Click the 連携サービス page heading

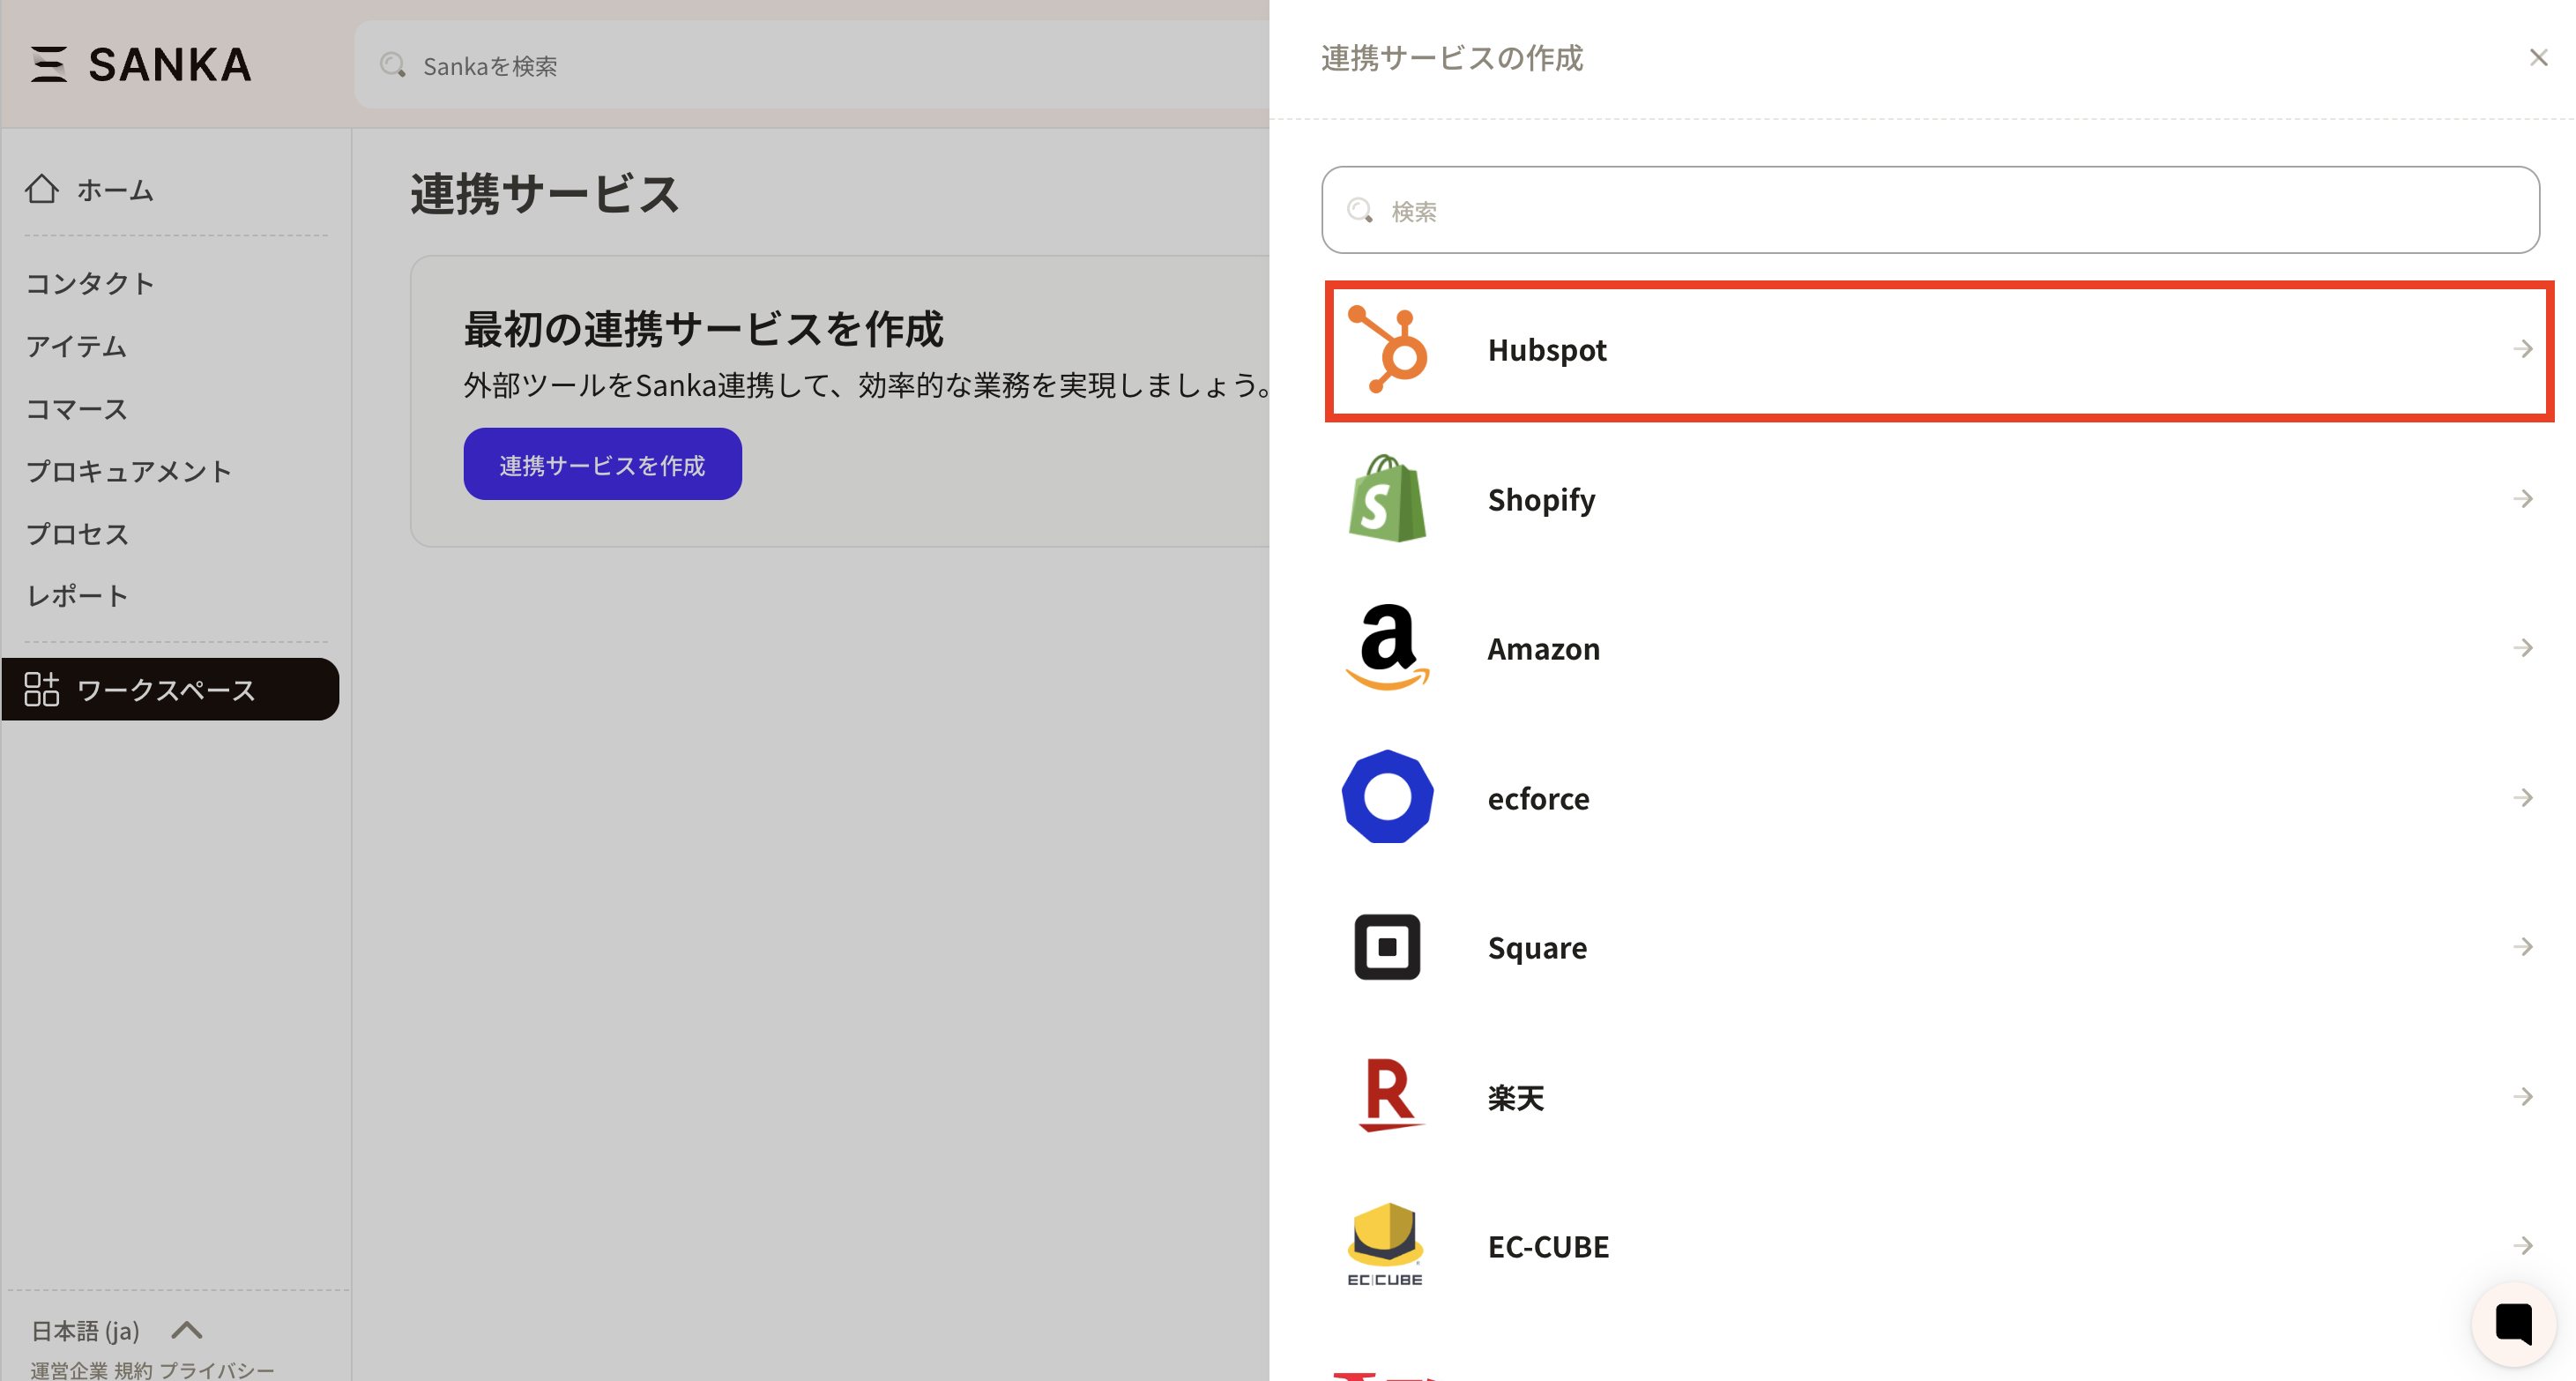pyautogui.click(x=545, y=193)
